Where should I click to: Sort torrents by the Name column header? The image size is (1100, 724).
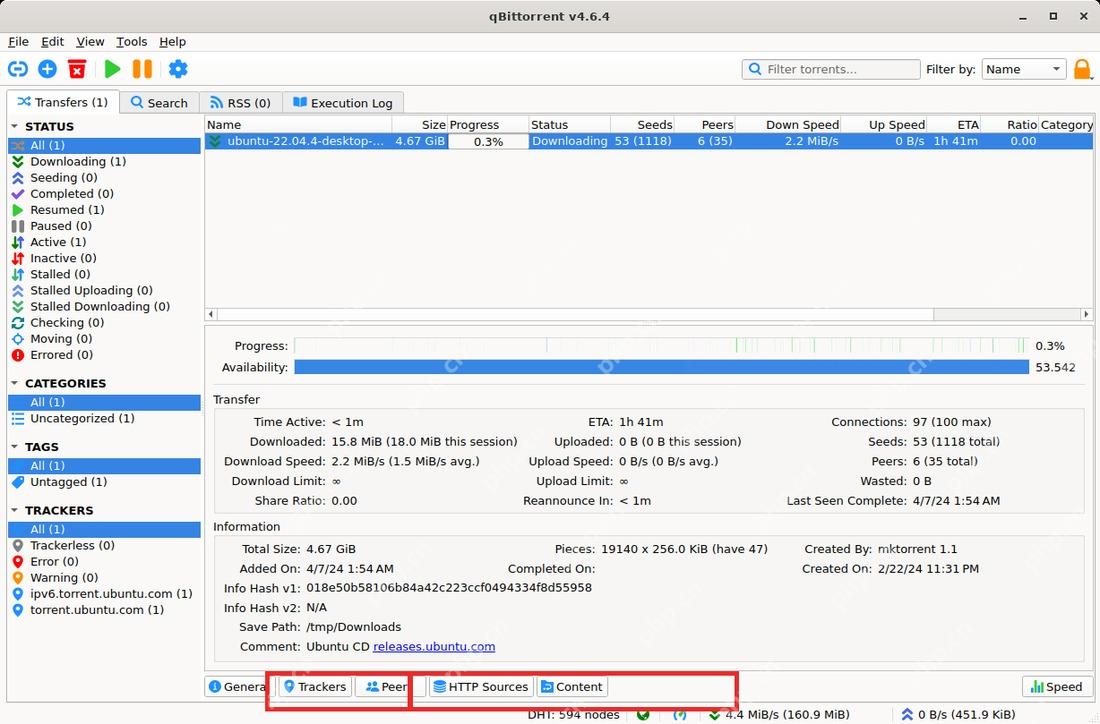pos(298,125)
